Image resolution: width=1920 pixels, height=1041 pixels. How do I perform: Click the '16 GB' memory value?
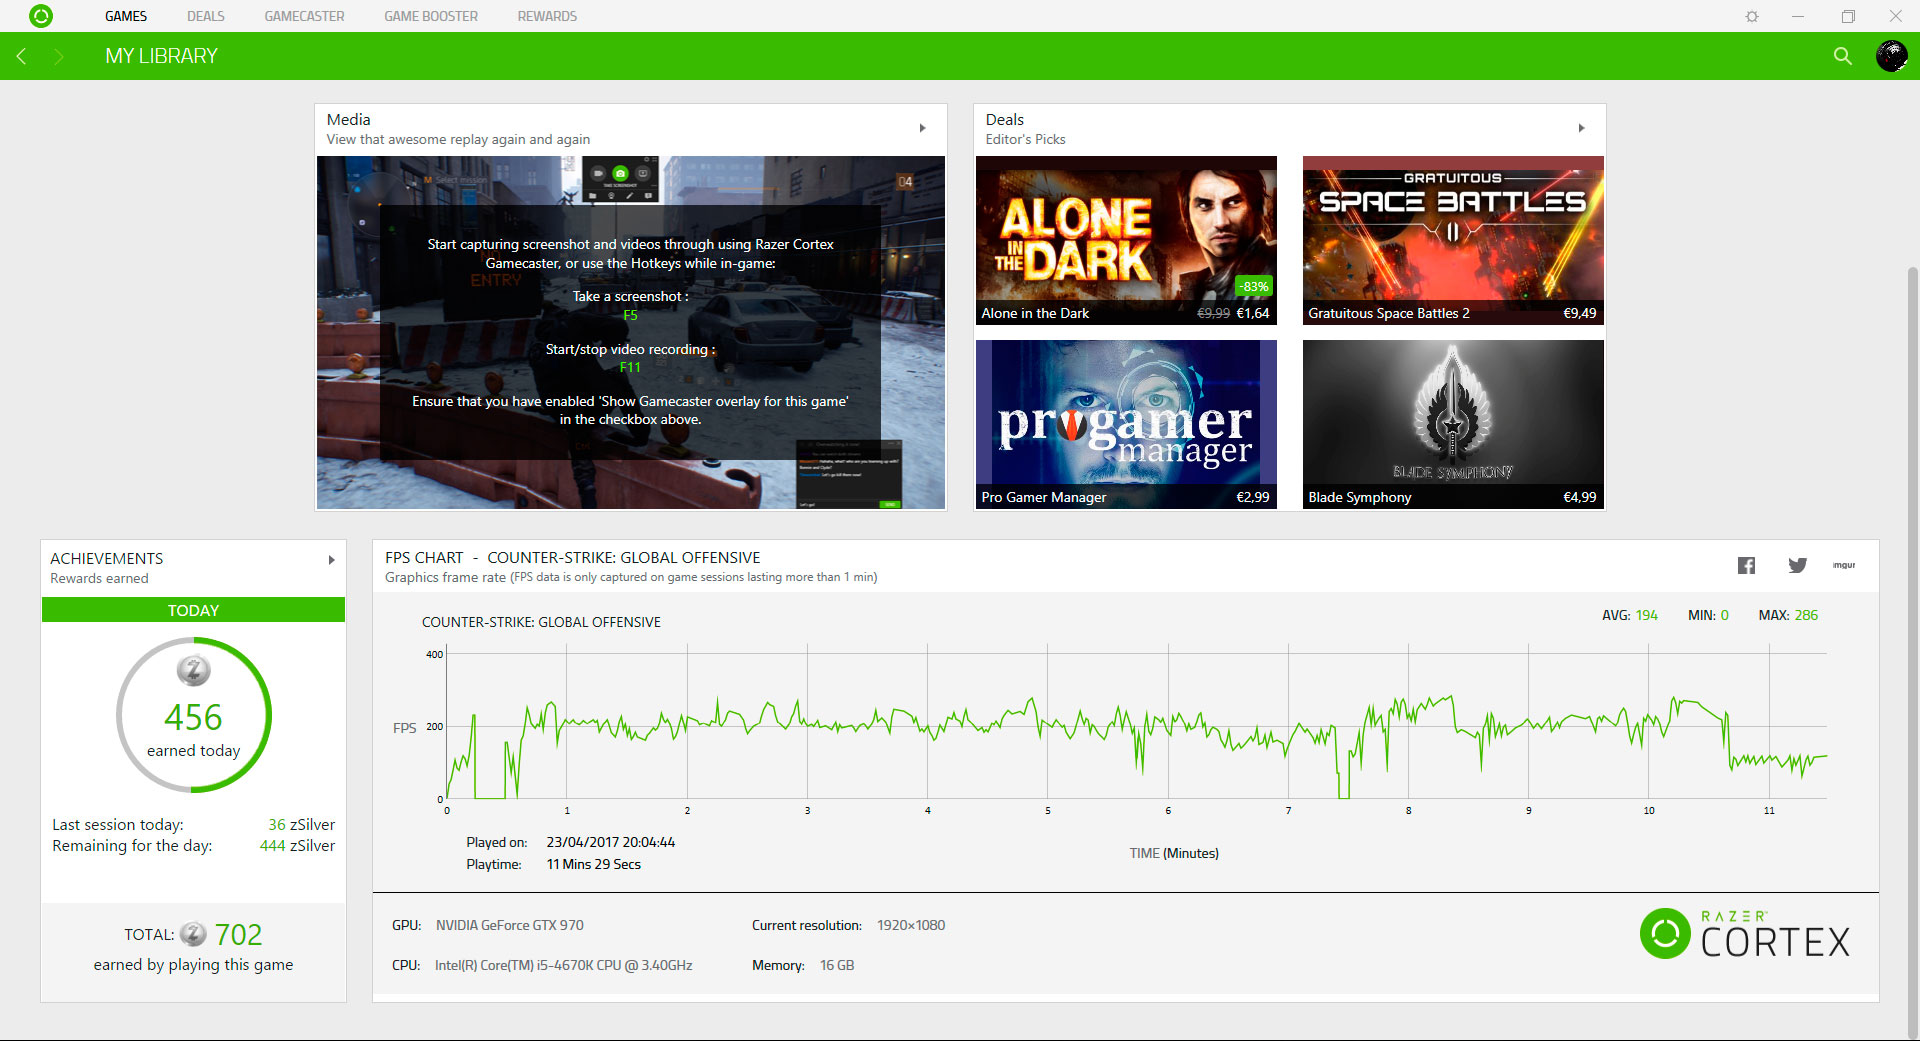pos(837,965)
